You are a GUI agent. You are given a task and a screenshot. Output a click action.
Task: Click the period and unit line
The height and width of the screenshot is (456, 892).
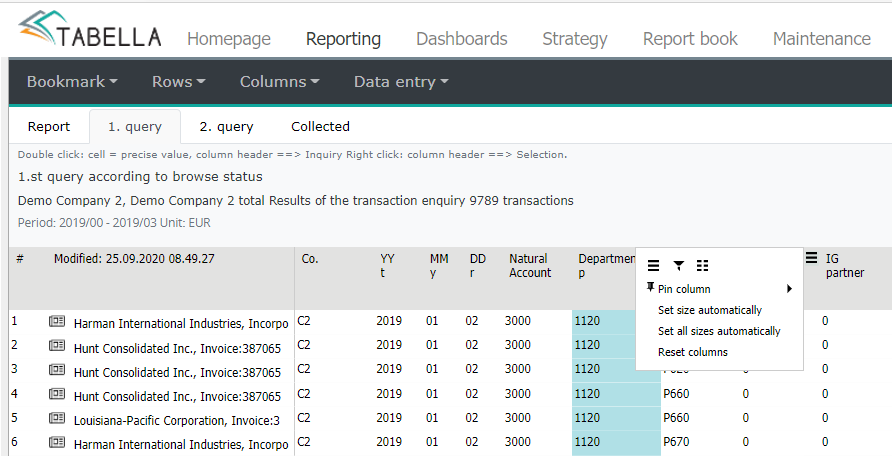pyautogui.click(x=114, y=223)
